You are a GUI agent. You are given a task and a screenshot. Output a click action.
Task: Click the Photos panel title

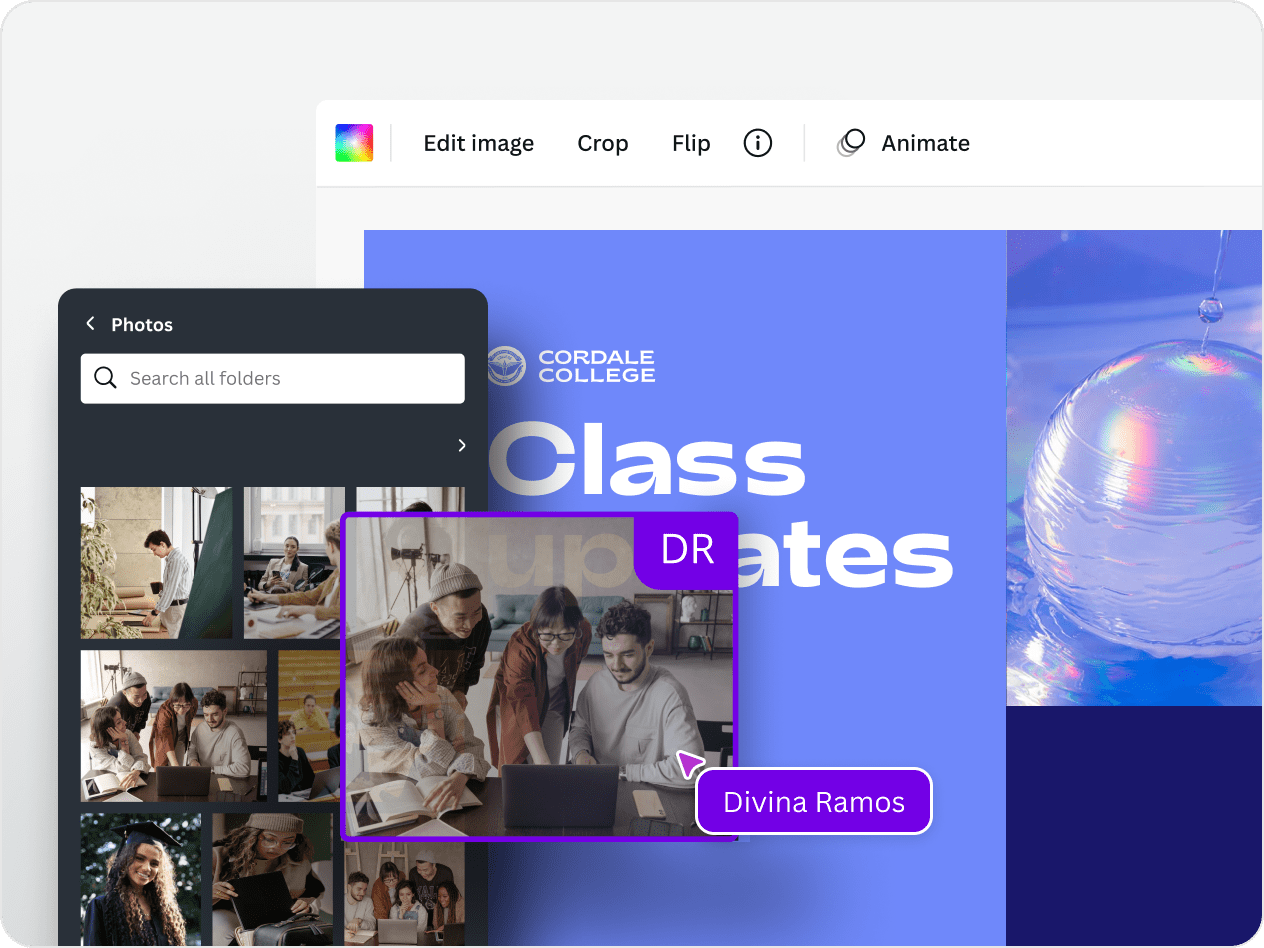coord(142,324)
